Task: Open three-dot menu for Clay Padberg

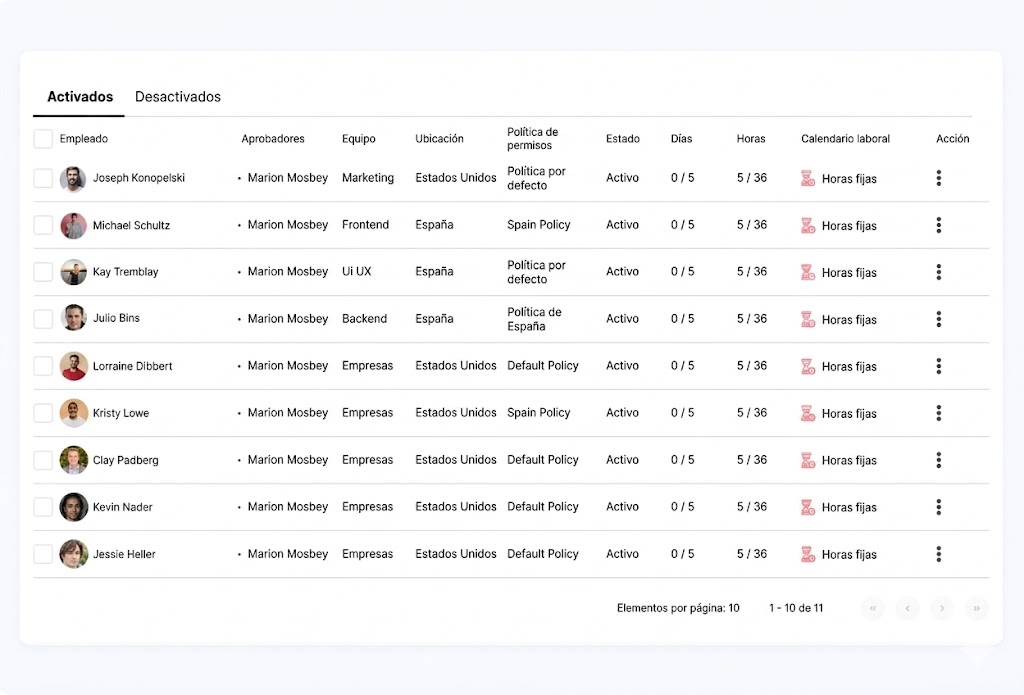Action: (938, 460)
